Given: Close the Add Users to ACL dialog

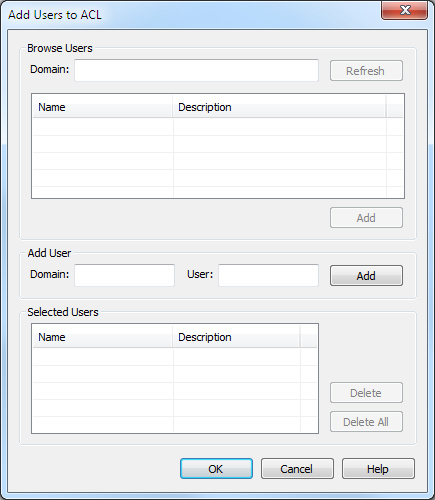Looking at the screenshot, I should [x=404, y=11].
